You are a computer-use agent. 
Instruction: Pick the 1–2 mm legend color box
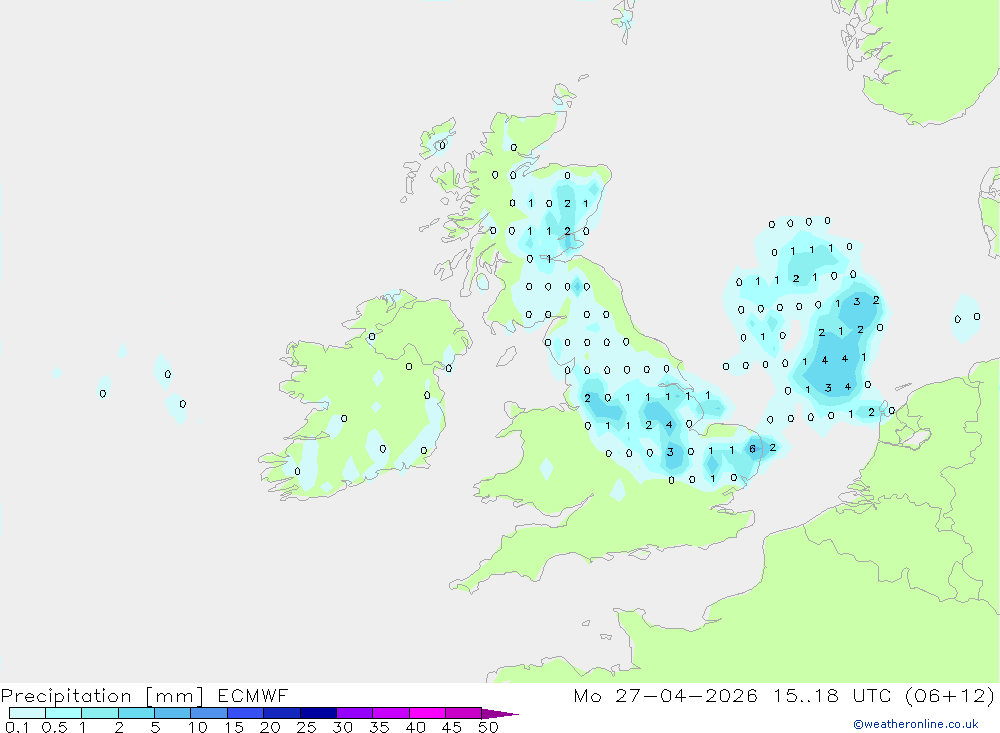point(99,713)
